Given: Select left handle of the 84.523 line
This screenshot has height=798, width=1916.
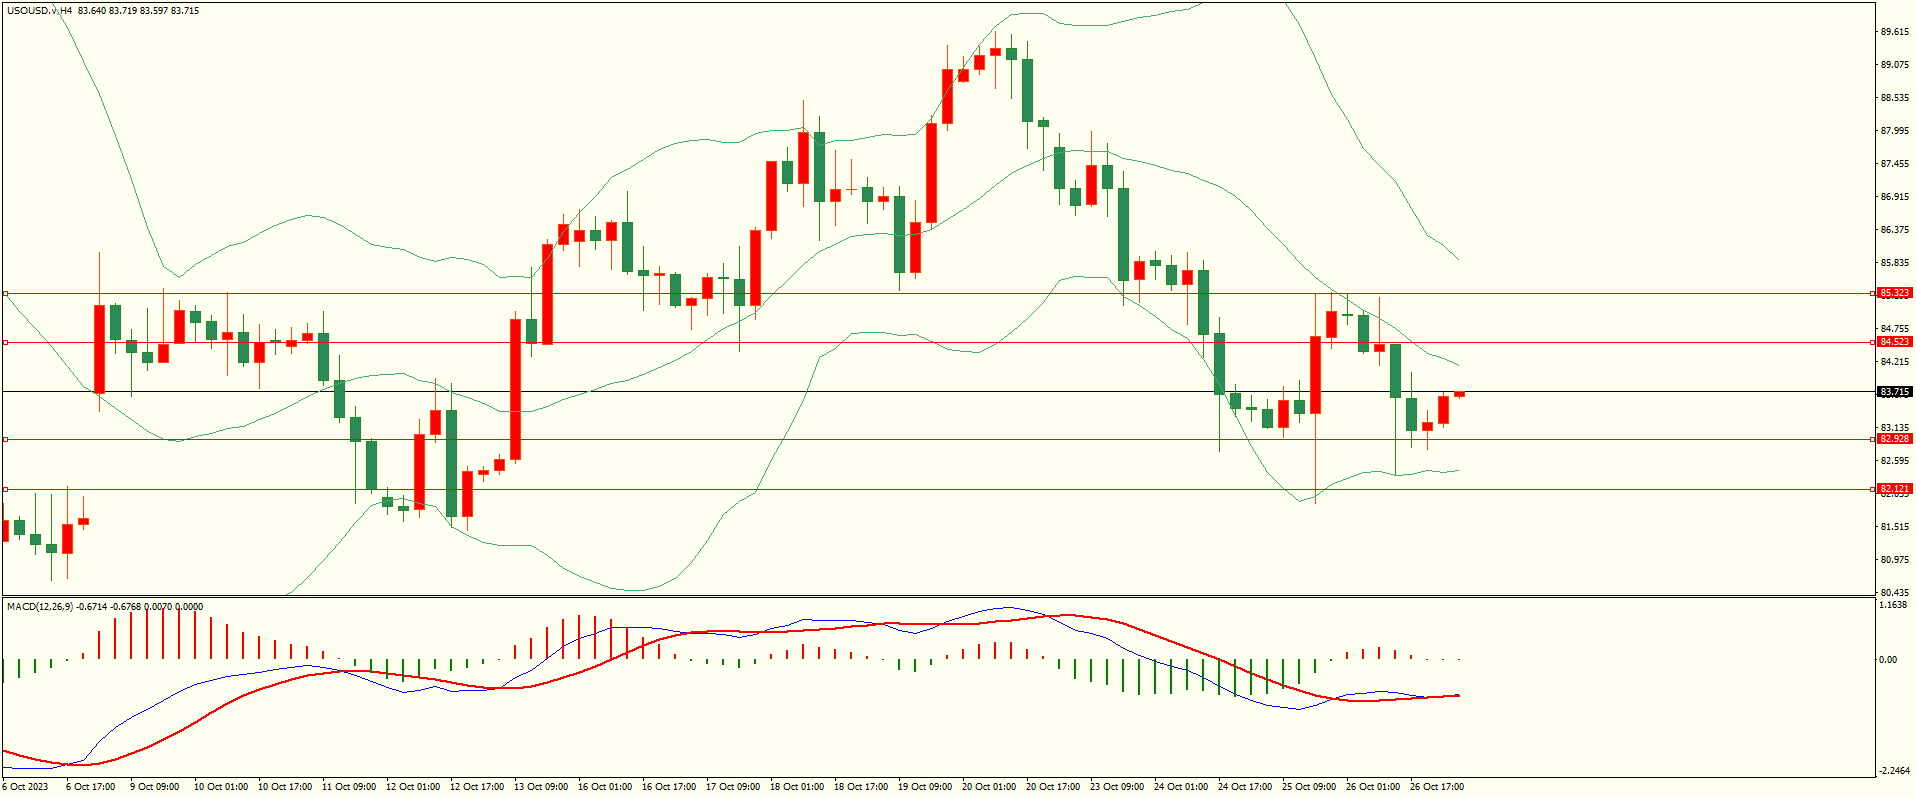Looking at the screenshot, I should [5, 342].
